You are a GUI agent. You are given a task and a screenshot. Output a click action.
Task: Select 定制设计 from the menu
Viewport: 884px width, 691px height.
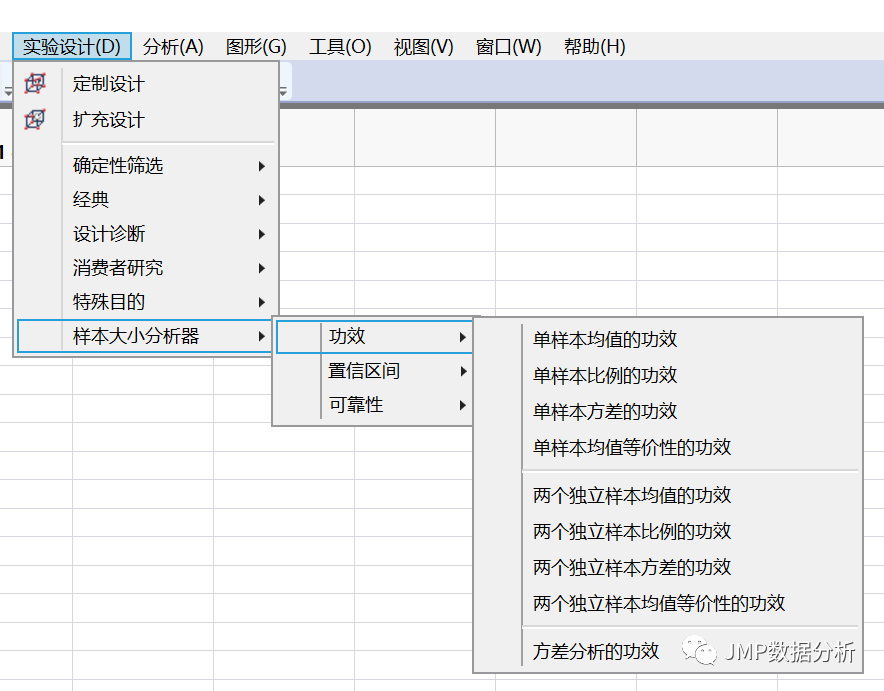point(107,84)
